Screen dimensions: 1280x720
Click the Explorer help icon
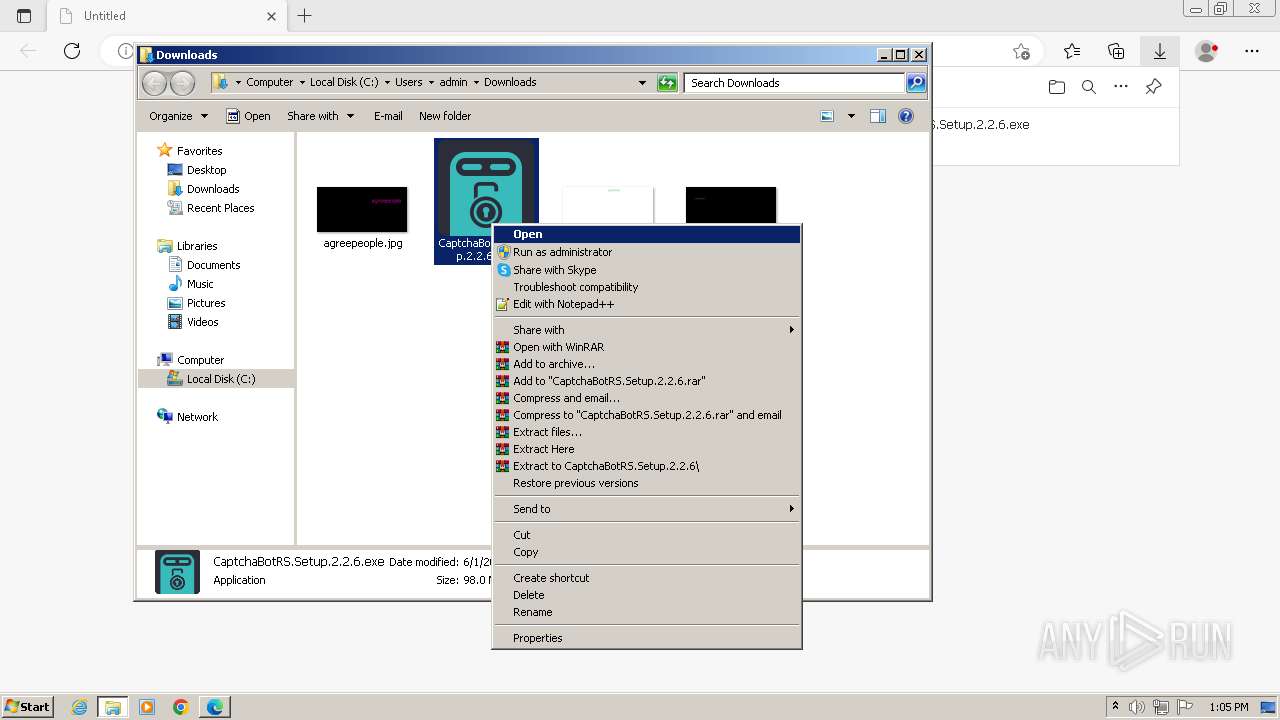coord(906,116)
